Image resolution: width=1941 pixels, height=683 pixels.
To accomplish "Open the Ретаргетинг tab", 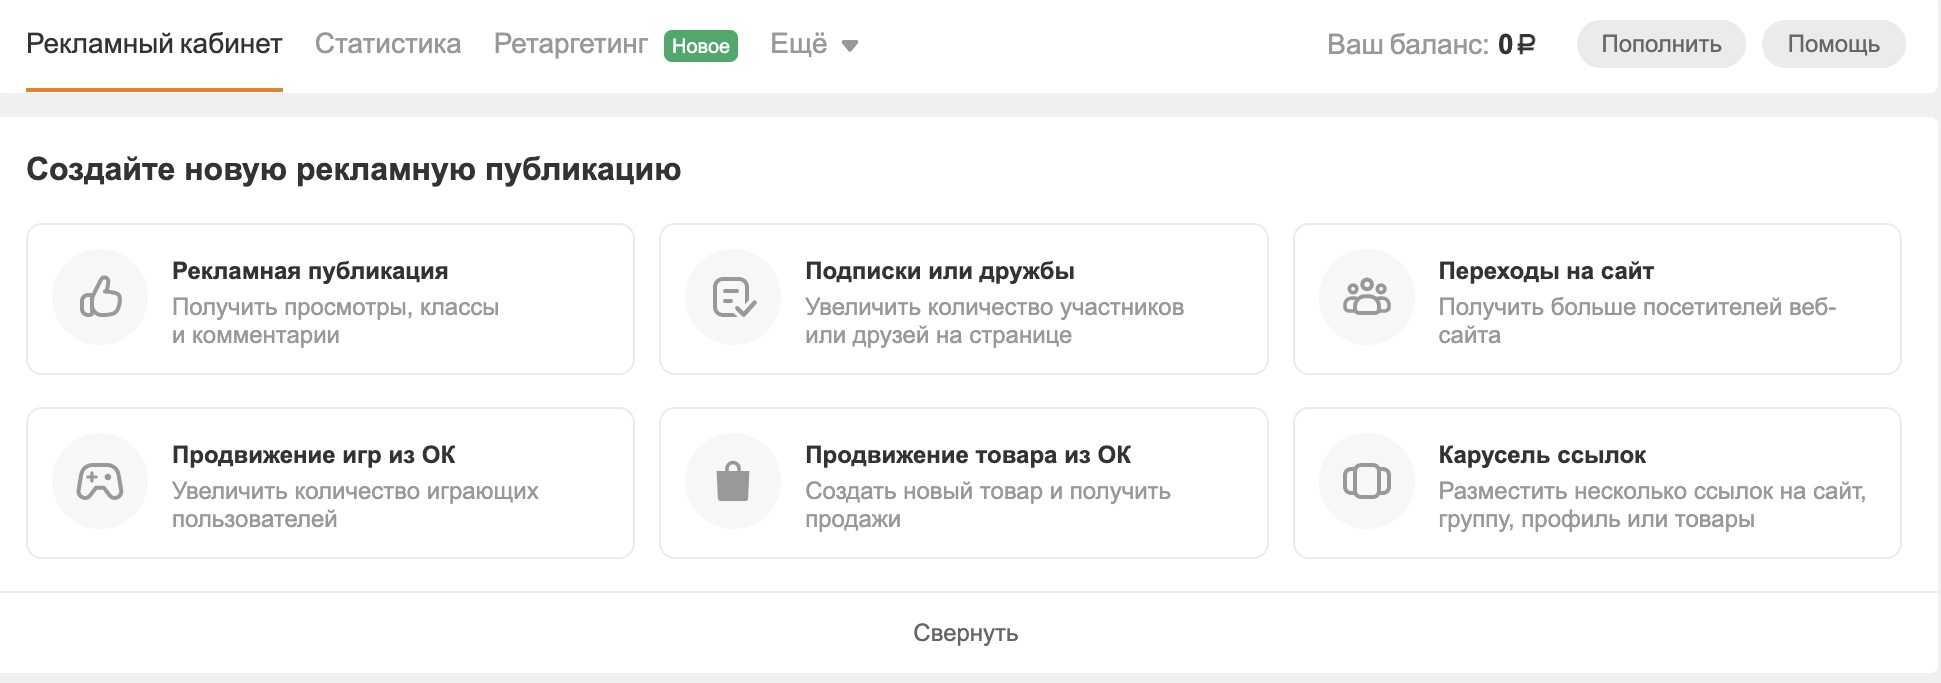I will pos(571,44).
